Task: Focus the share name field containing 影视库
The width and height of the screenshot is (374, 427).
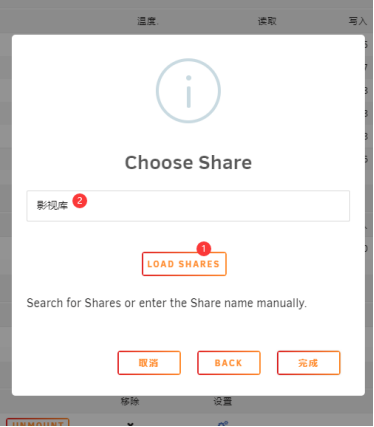Action: click(188, 206)
